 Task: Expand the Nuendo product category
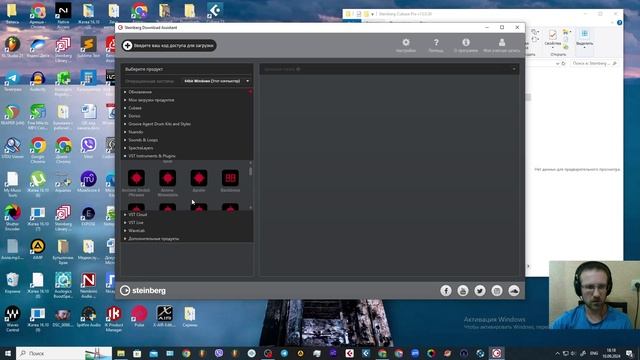click(135, 132)
